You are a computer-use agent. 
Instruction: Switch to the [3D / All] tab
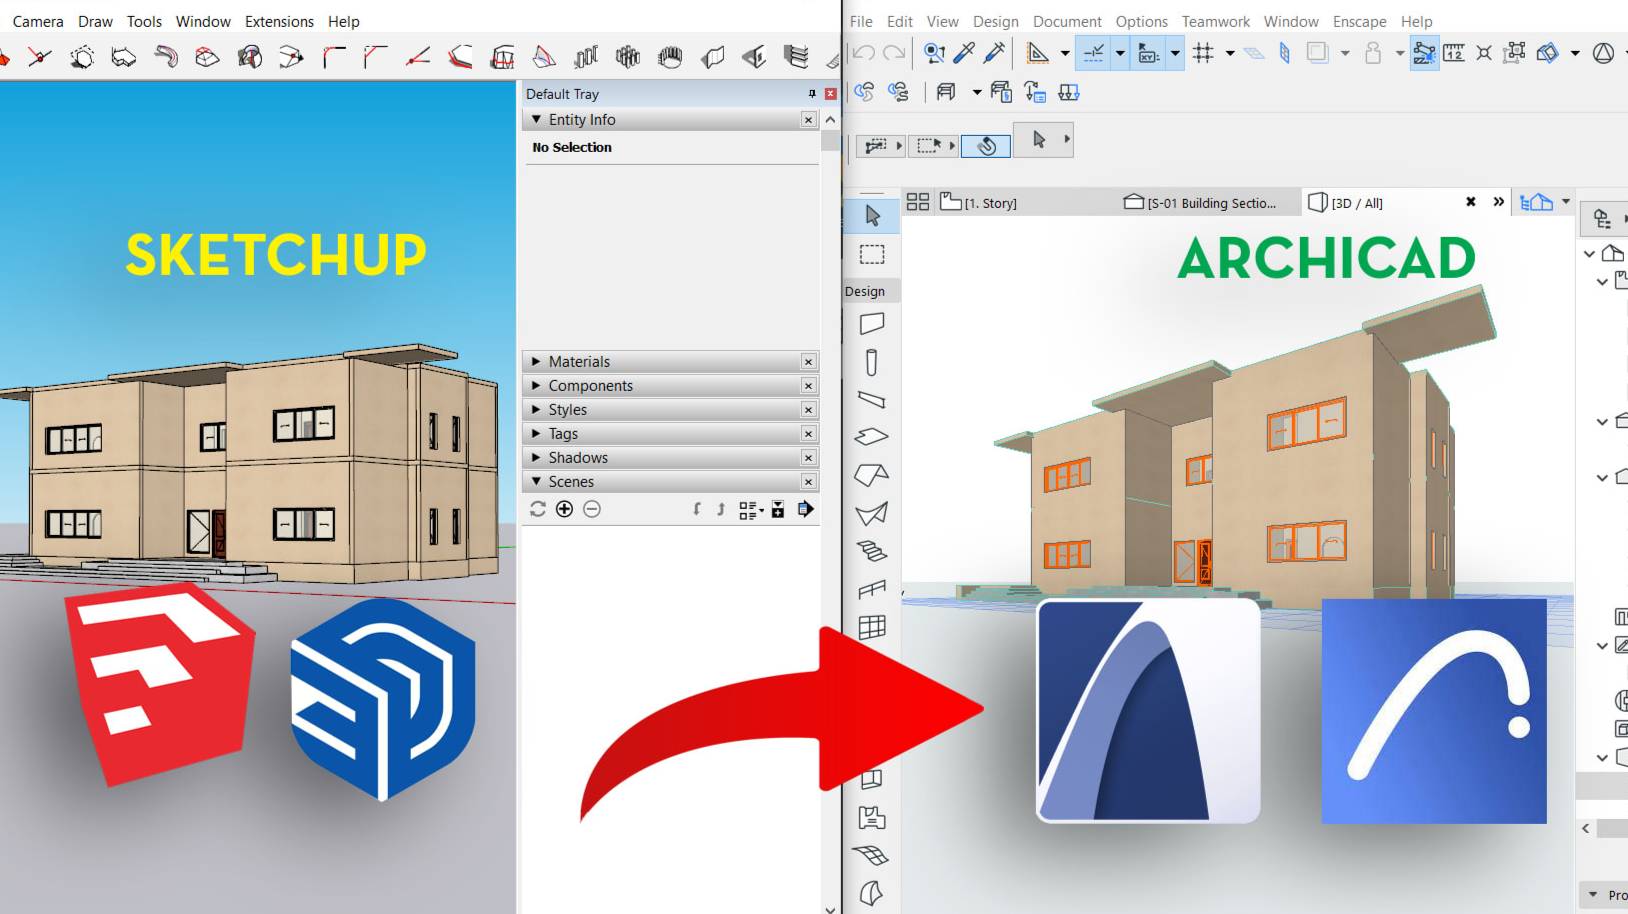click(x=1355, y=202)
